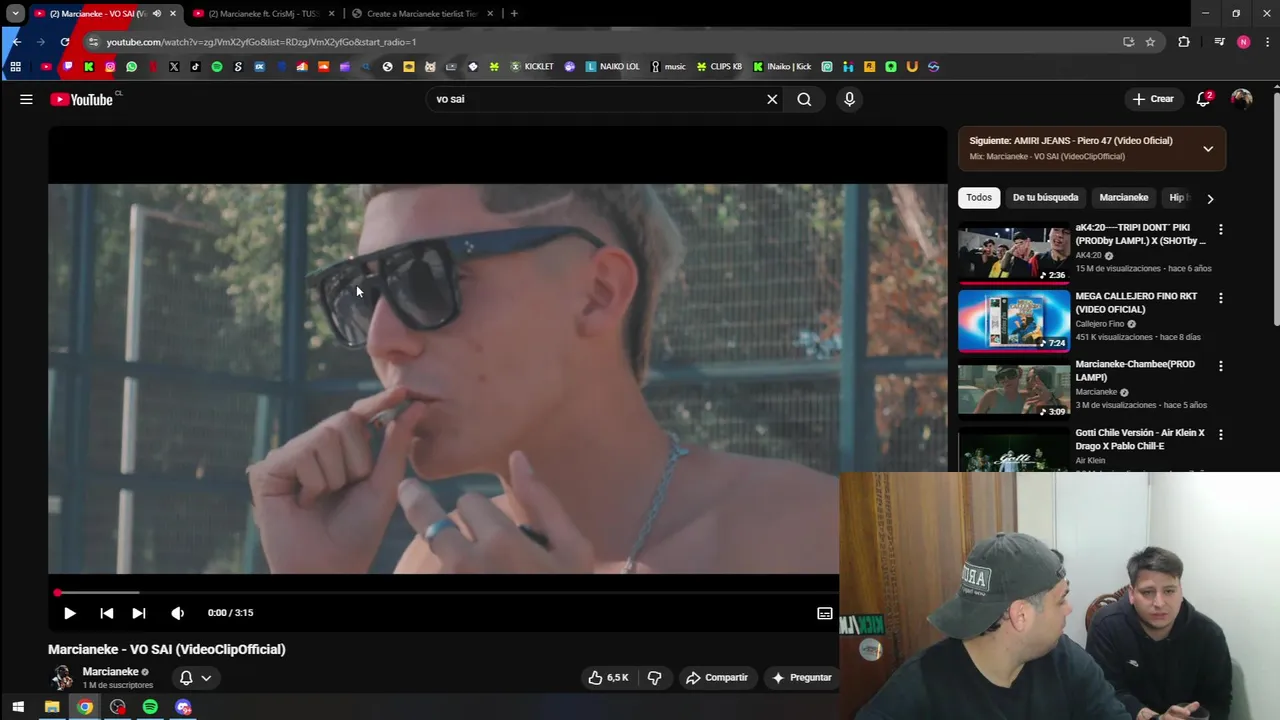Open the X (Twitter) bookmark icon
The width and height of the screenshot is (1280, 720).
click(x=174, y=67)
